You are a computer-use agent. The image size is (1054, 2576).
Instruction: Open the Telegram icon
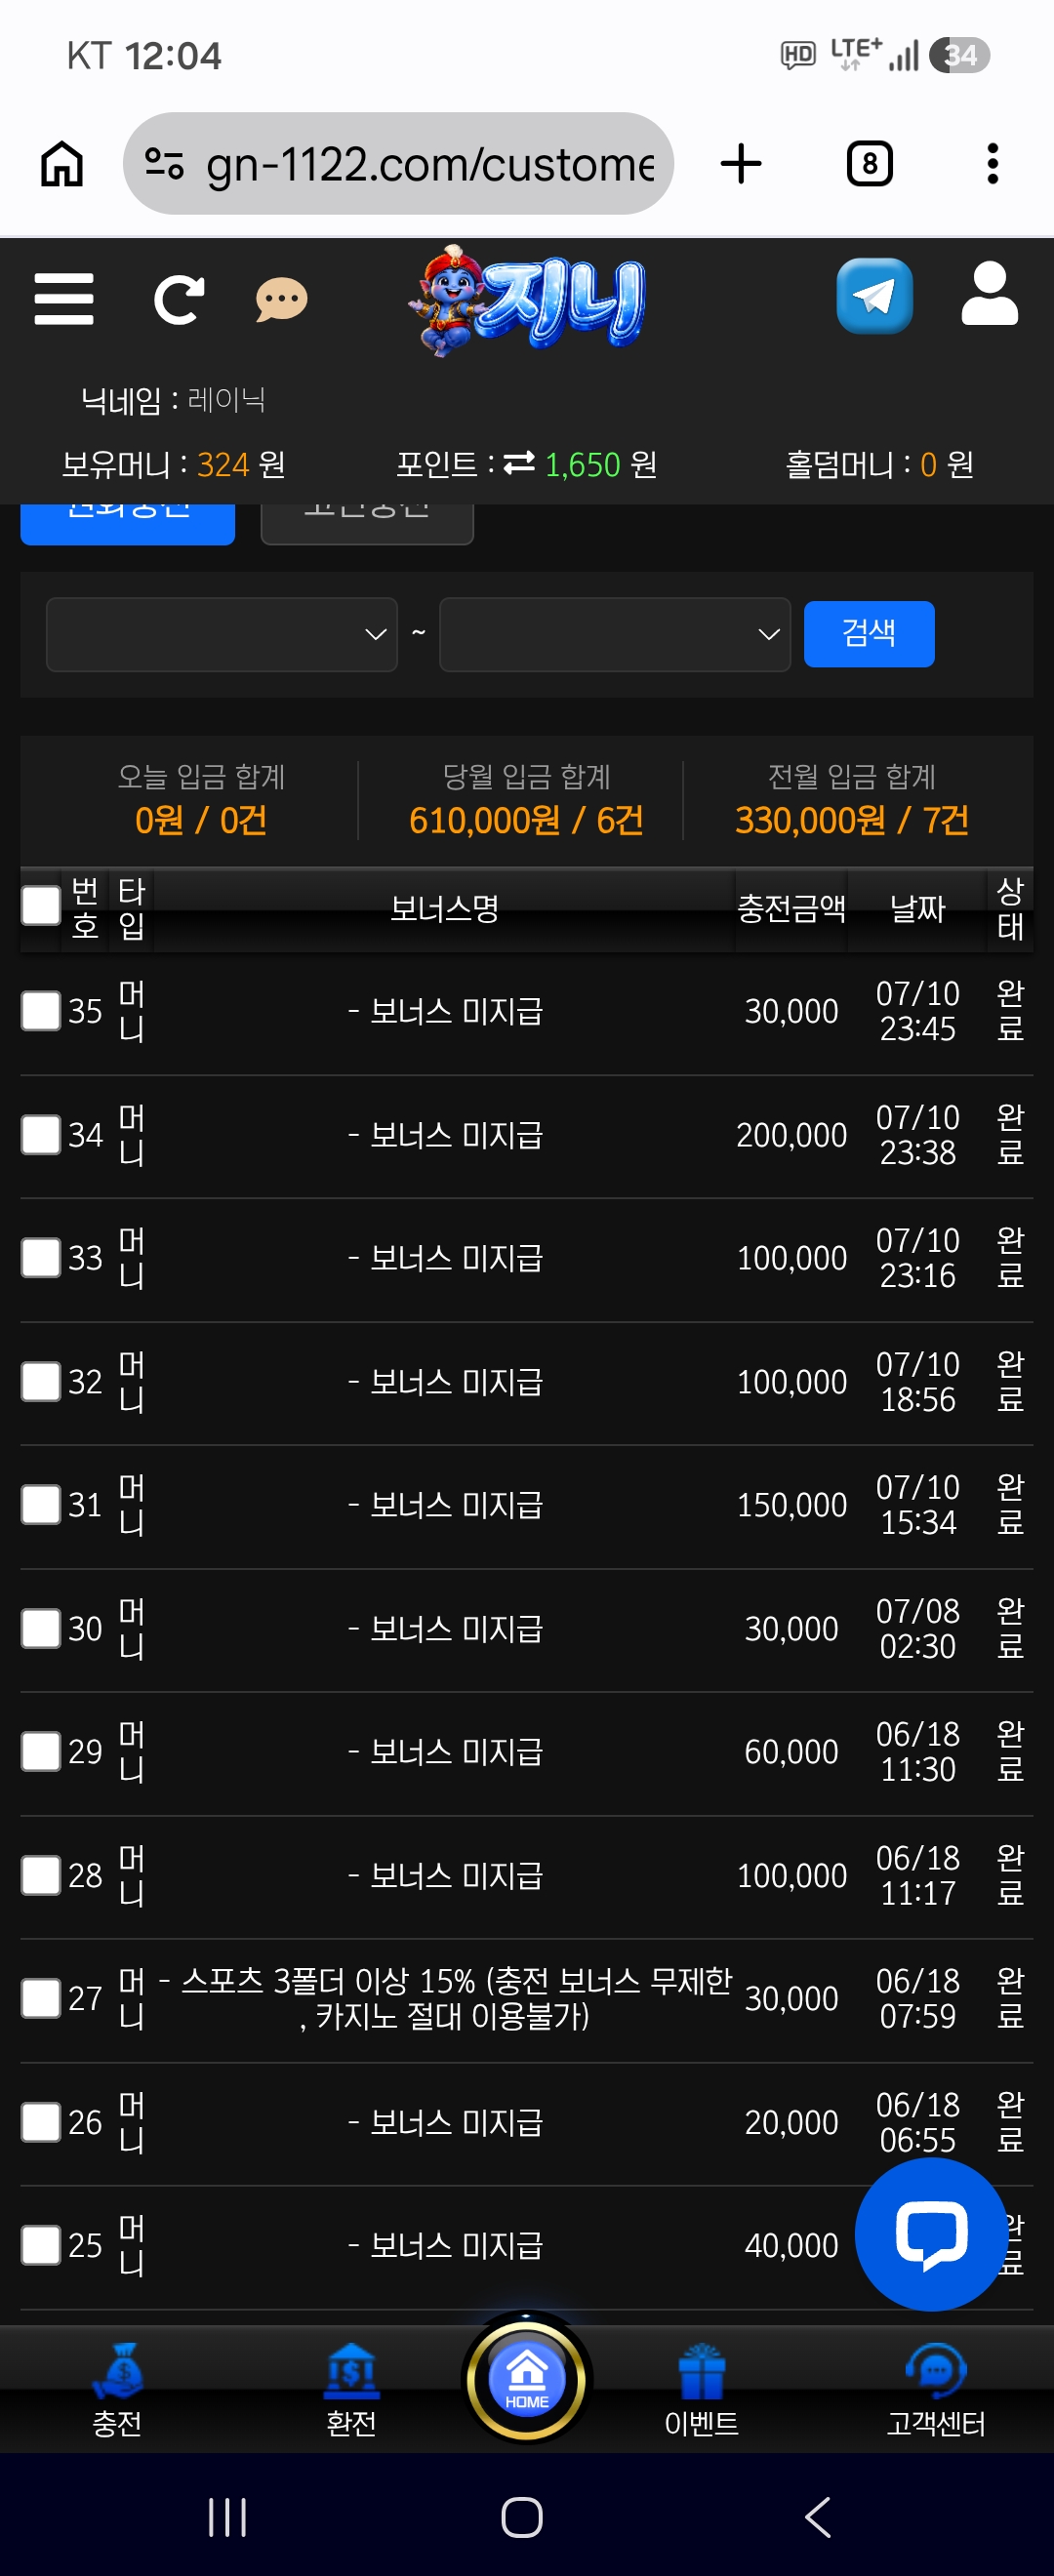[875, 296]
